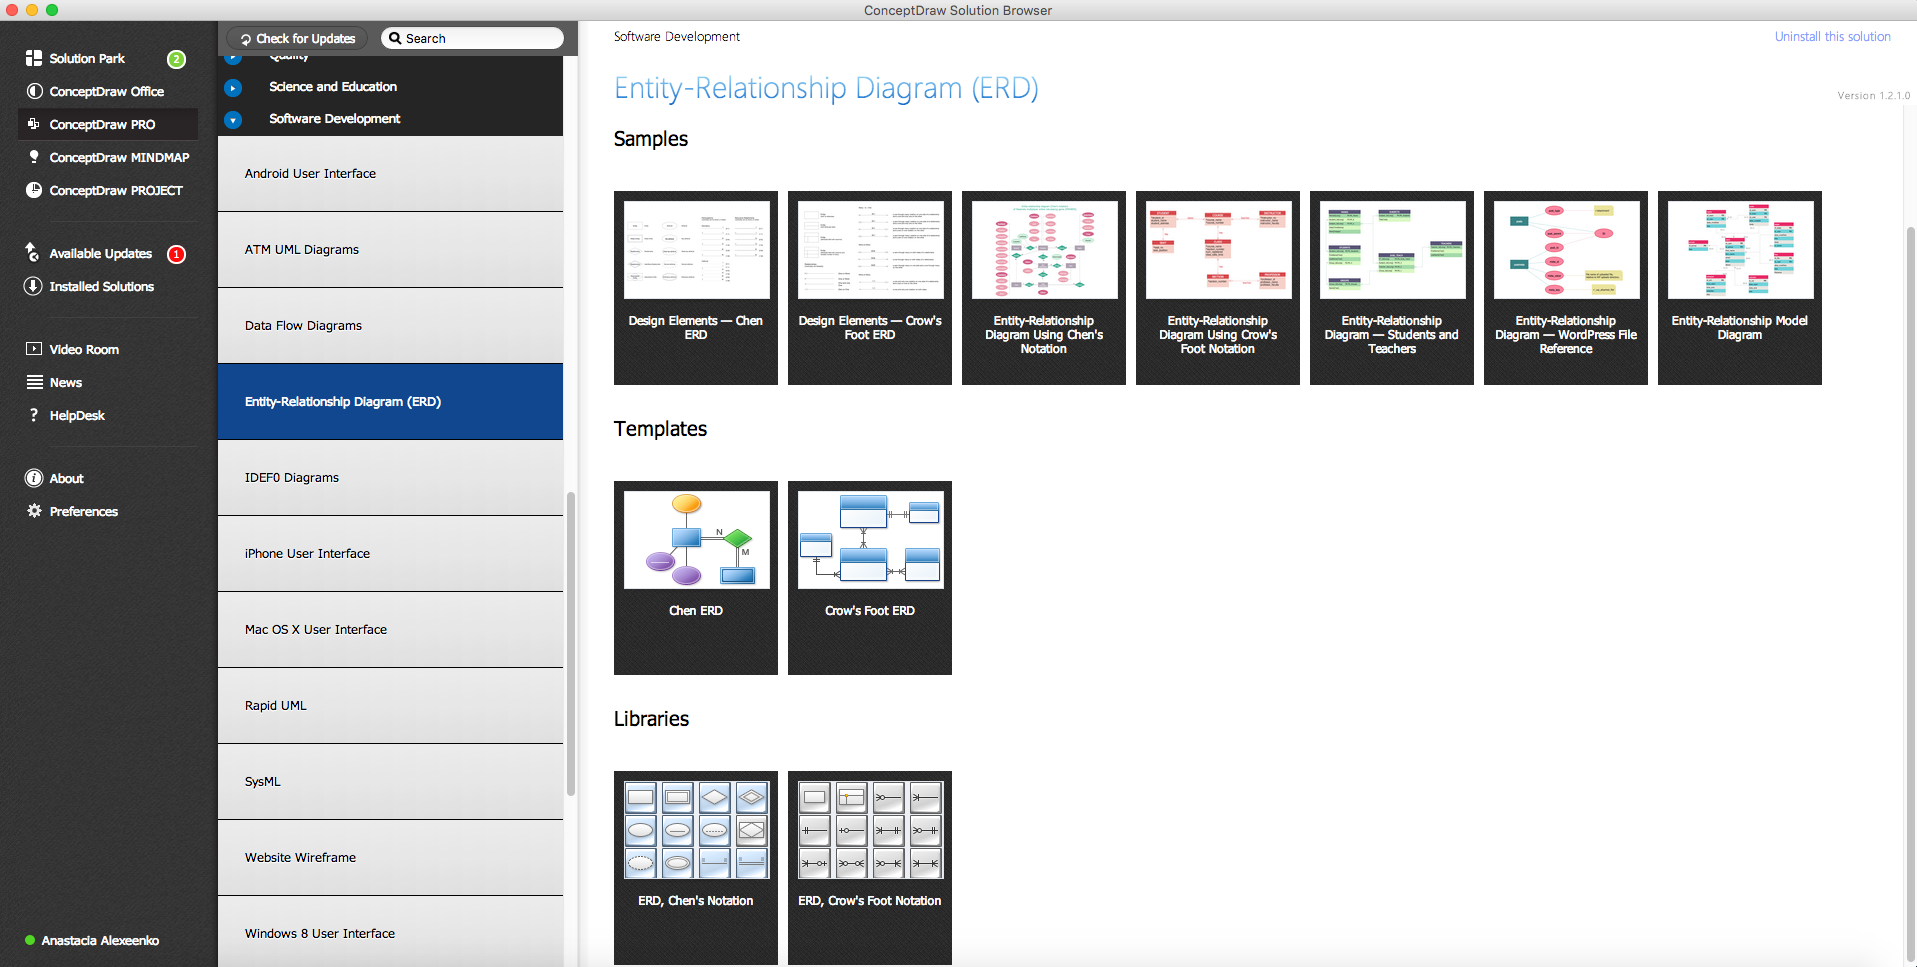This screenshot has height=967, width=1917.
Task: Select SysML solution
Action: [x=390, y=782]
